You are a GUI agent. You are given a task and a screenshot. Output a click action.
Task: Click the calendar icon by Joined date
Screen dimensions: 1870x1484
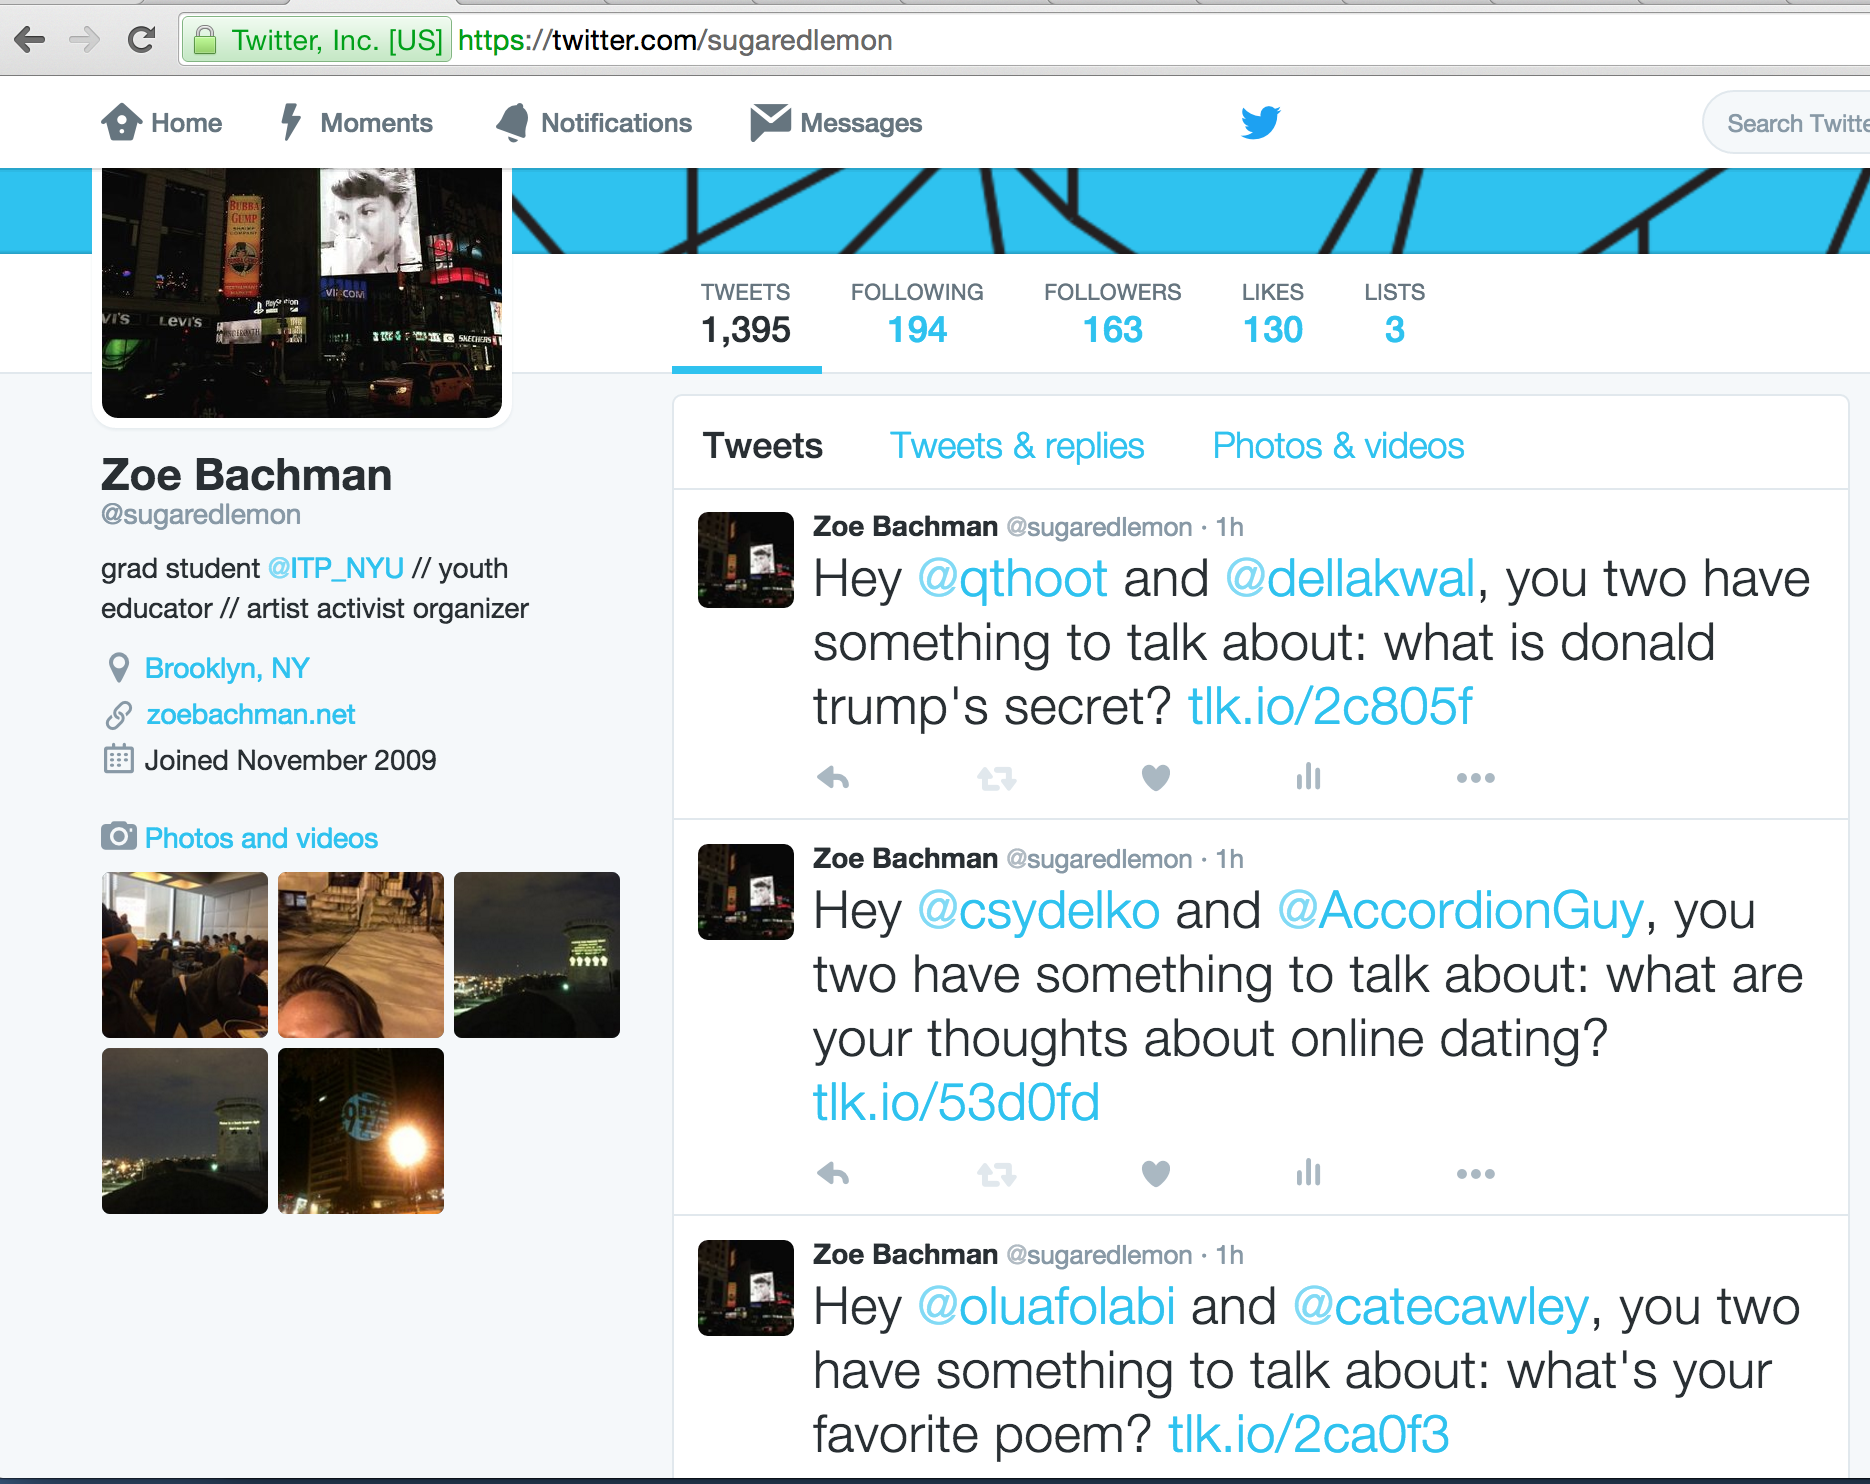coord(118,760)
